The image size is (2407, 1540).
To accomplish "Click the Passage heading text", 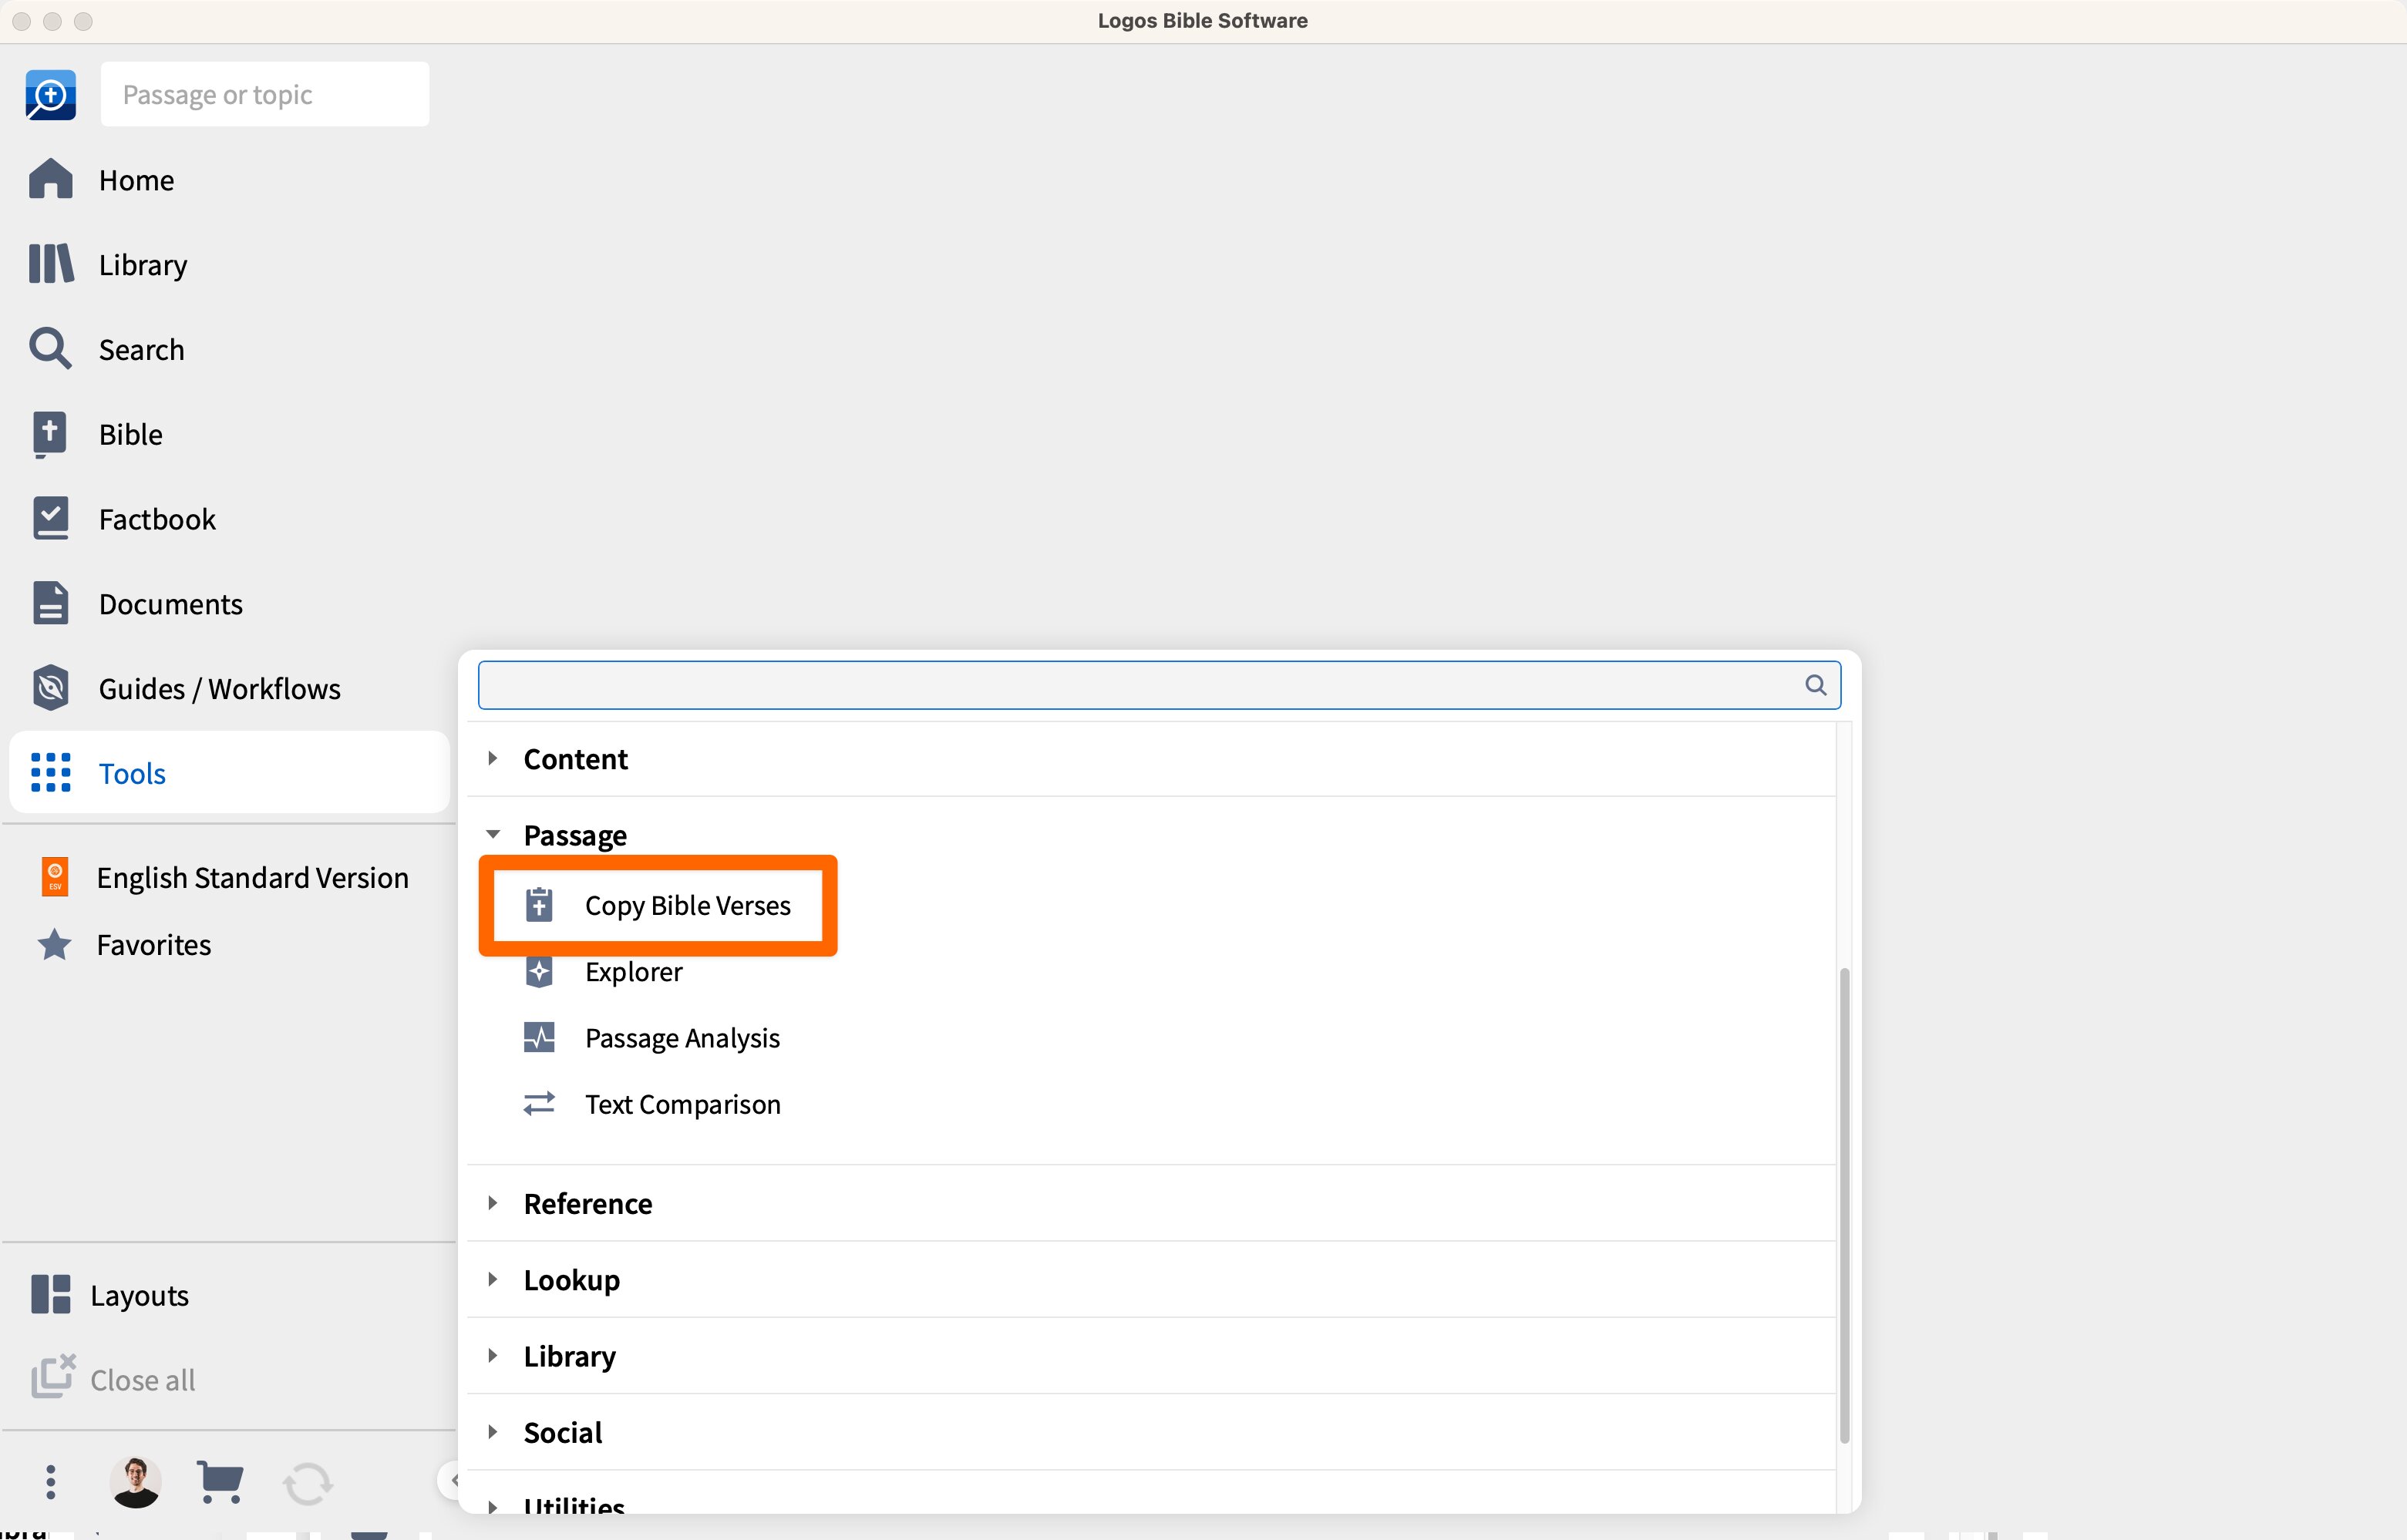I will click(576, 836).
